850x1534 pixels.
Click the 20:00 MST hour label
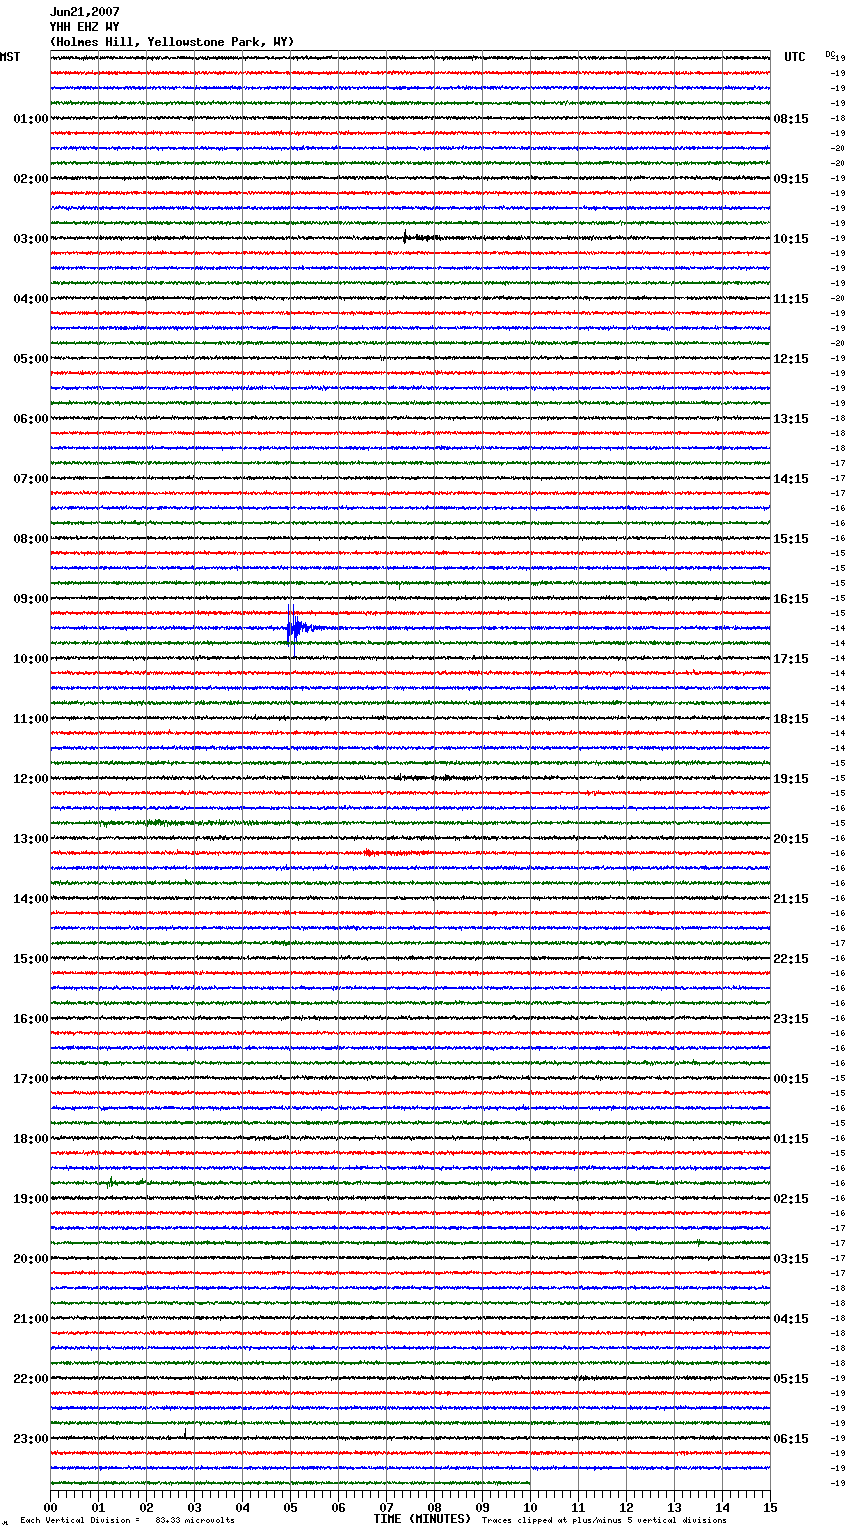[x=30, y=1259]
